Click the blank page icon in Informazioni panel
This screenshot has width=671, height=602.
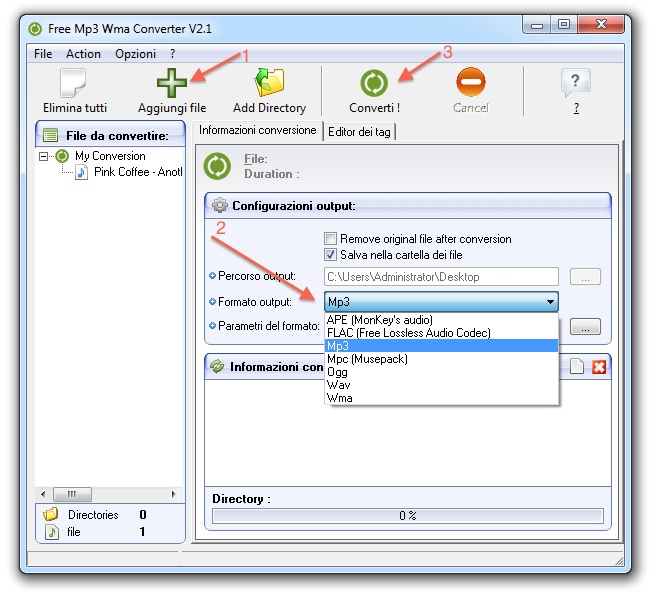(577, 366)
